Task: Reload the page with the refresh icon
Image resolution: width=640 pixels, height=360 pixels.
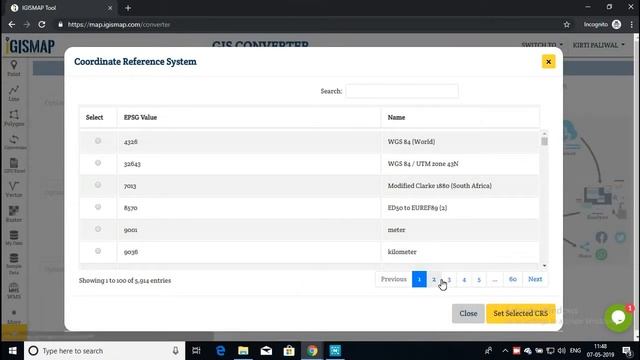Action: point(42,24)
